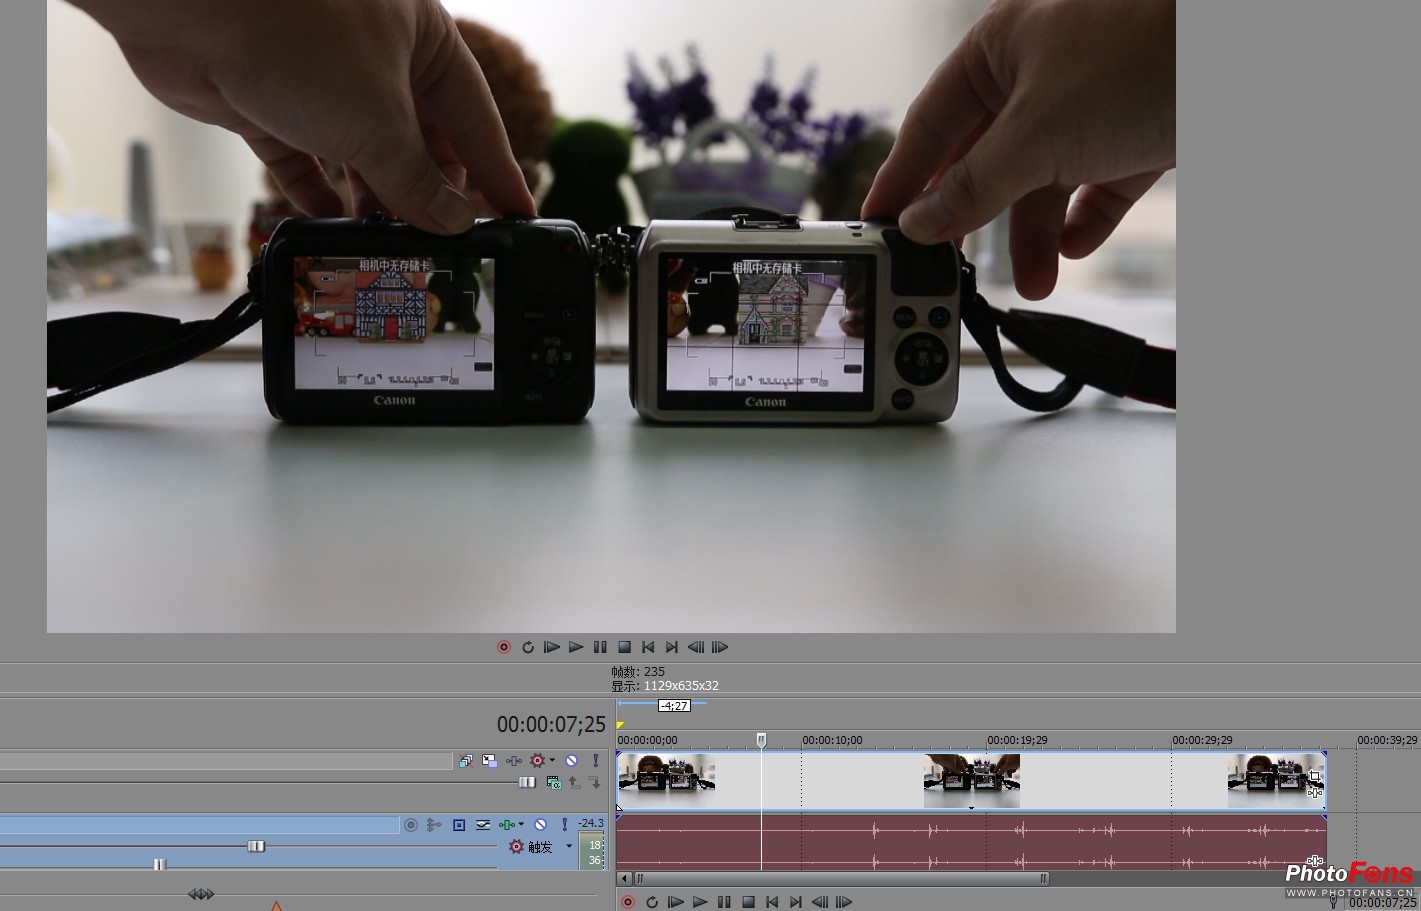Go to start in preview window transport
Screen dimensions: 1421x911
point(648,647)
